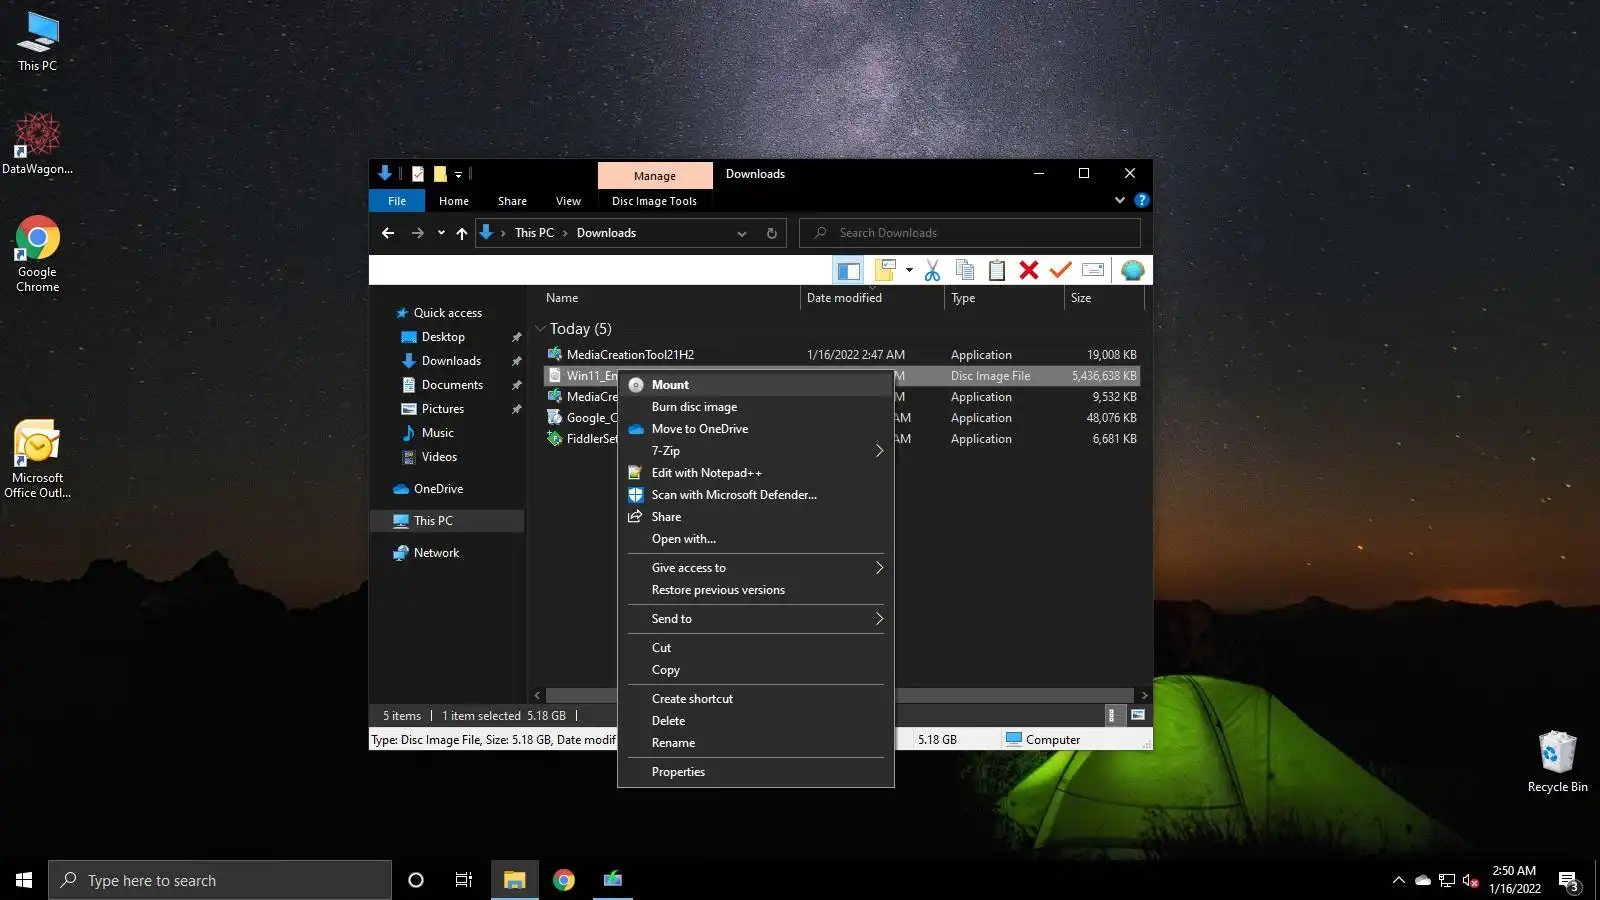Choose Delete from the context menu
Viewport: 1600px width, 900px height.
pyautogui.click(x=755, y=721)
